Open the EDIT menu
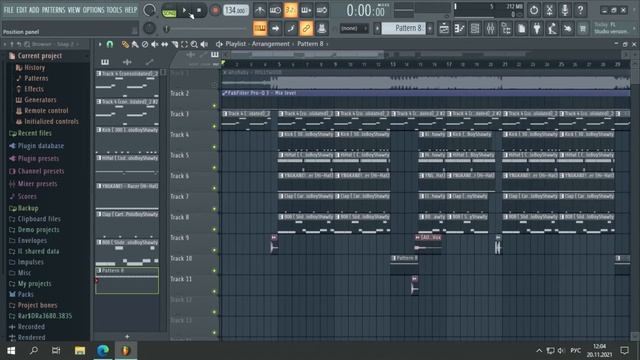 click(x=22, y=10)
